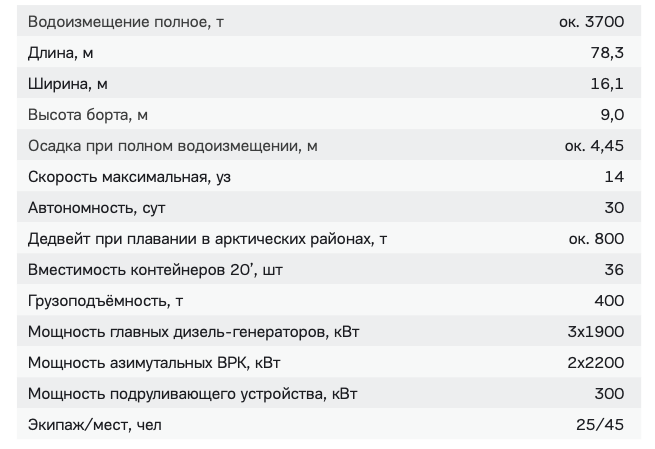Click the "Дедвейт при плавании в арктических районах" label

point(207,239)
